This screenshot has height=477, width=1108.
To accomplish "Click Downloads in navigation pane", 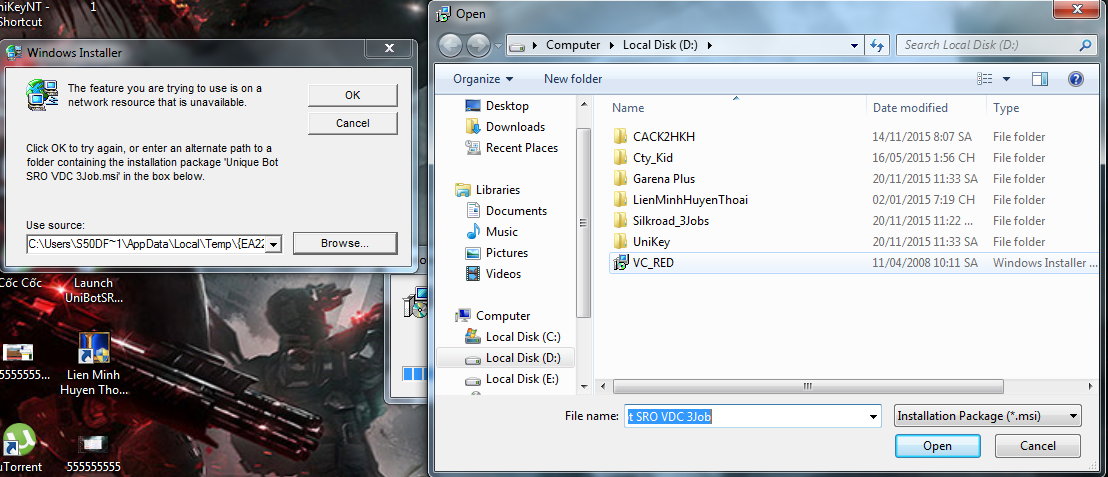I will 515,127.
